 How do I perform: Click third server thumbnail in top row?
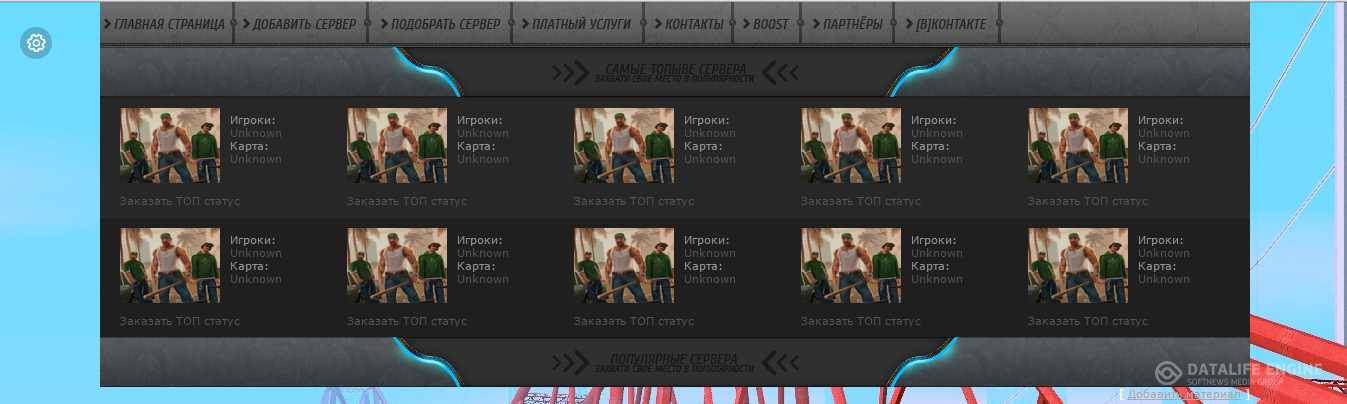click(x=624, y=146)
